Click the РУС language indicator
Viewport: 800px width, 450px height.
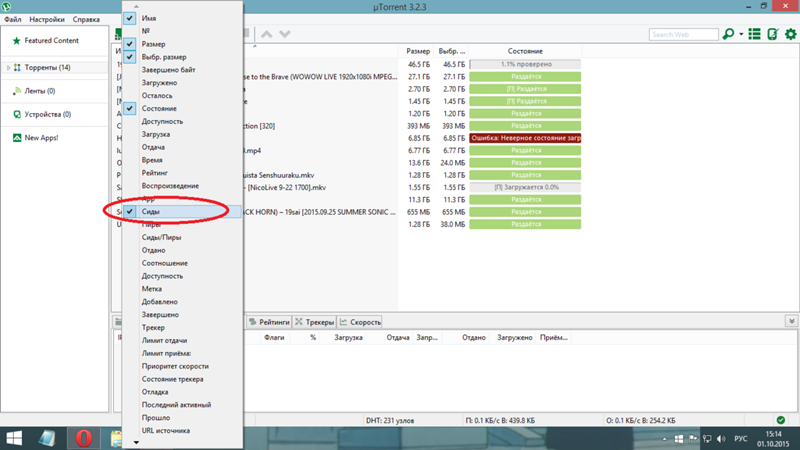741,439
